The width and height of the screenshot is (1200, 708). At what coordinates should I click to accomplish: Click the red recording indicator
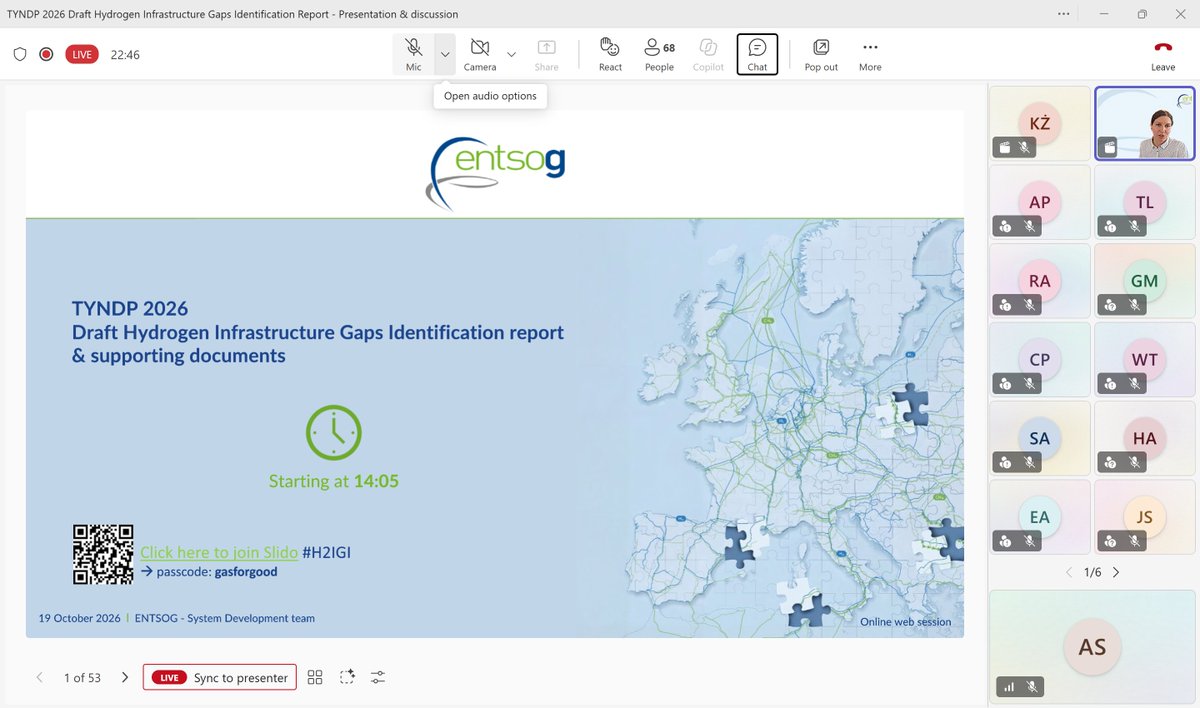pyautogui.click(x=46, y=54)
